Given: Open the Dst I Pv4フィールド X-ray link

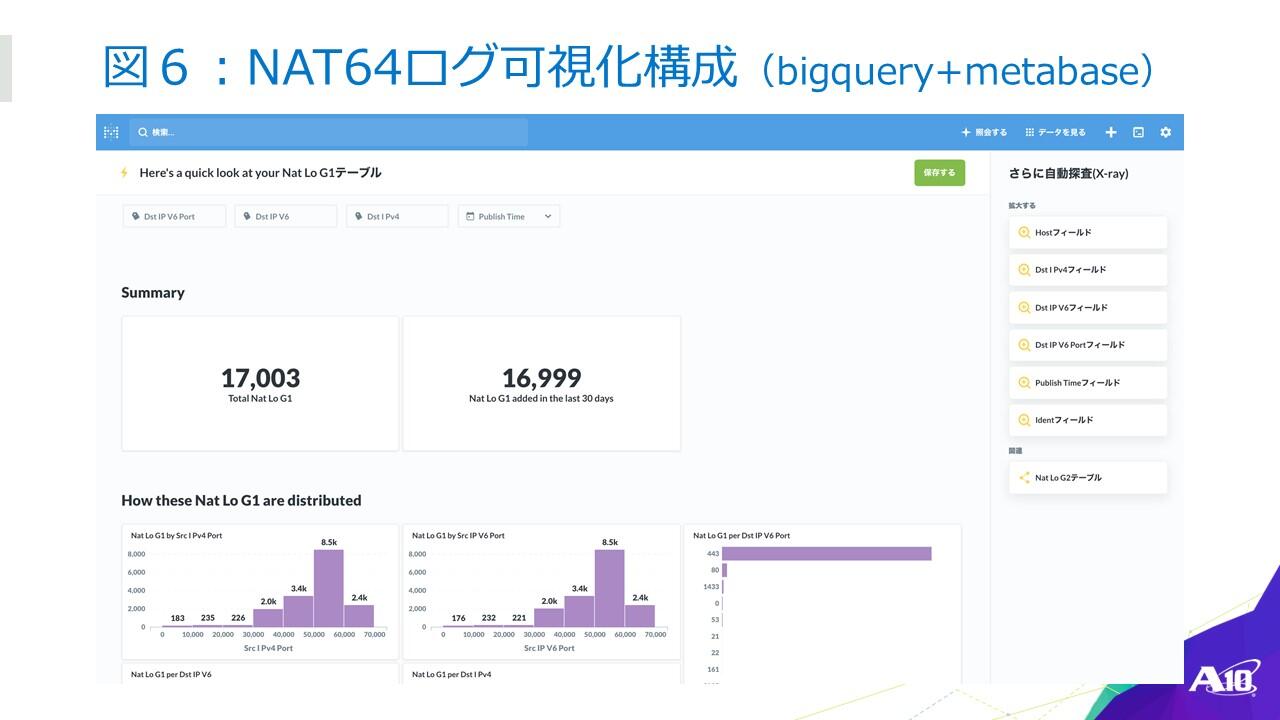Looking at the screenshot, I should (1088, 270).
